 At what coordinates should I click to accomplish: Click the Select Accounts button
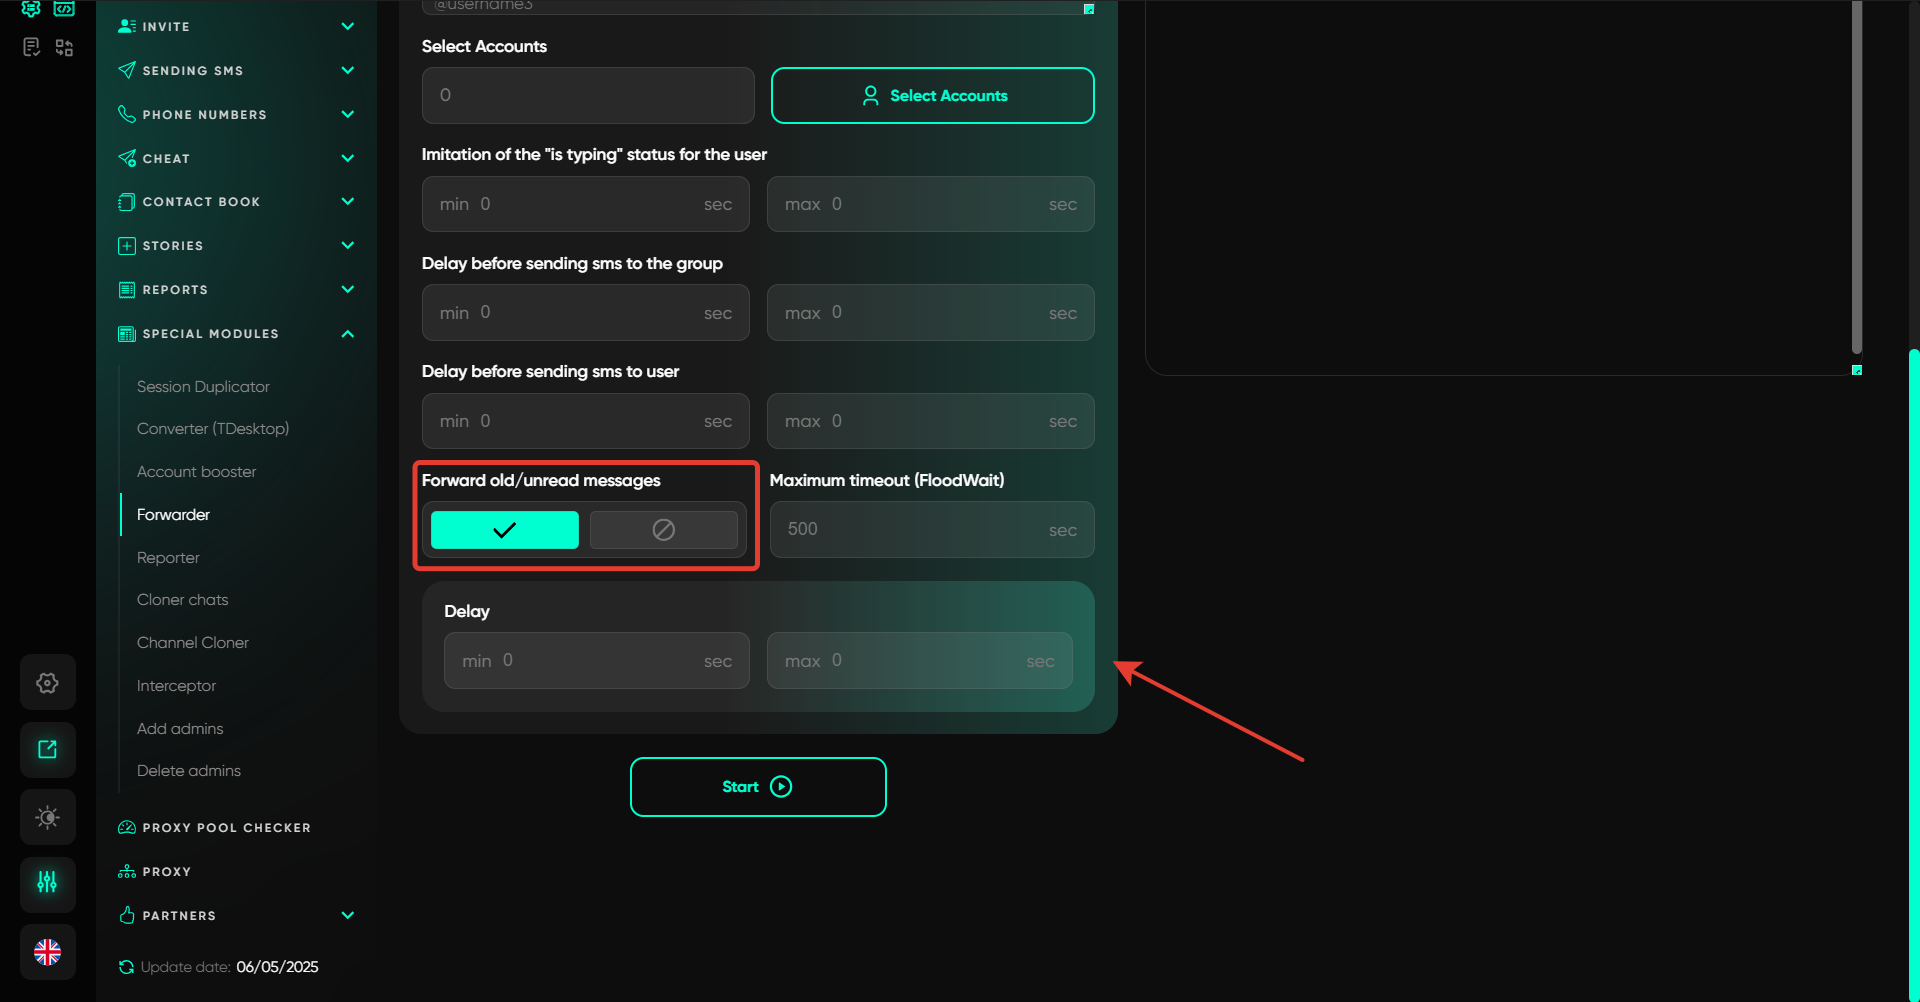pos(932,96)
